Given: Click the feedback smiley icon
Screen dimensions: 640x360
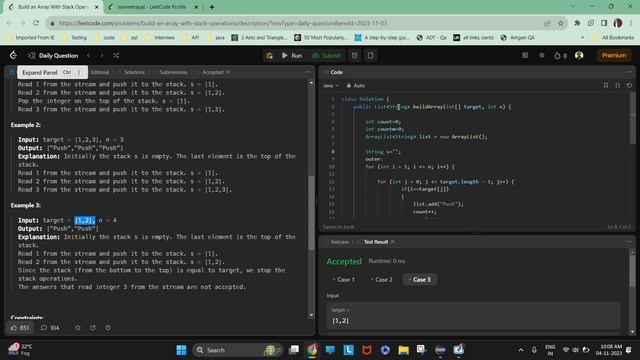Looking at the screenshot, I should [x=108, y=328].
